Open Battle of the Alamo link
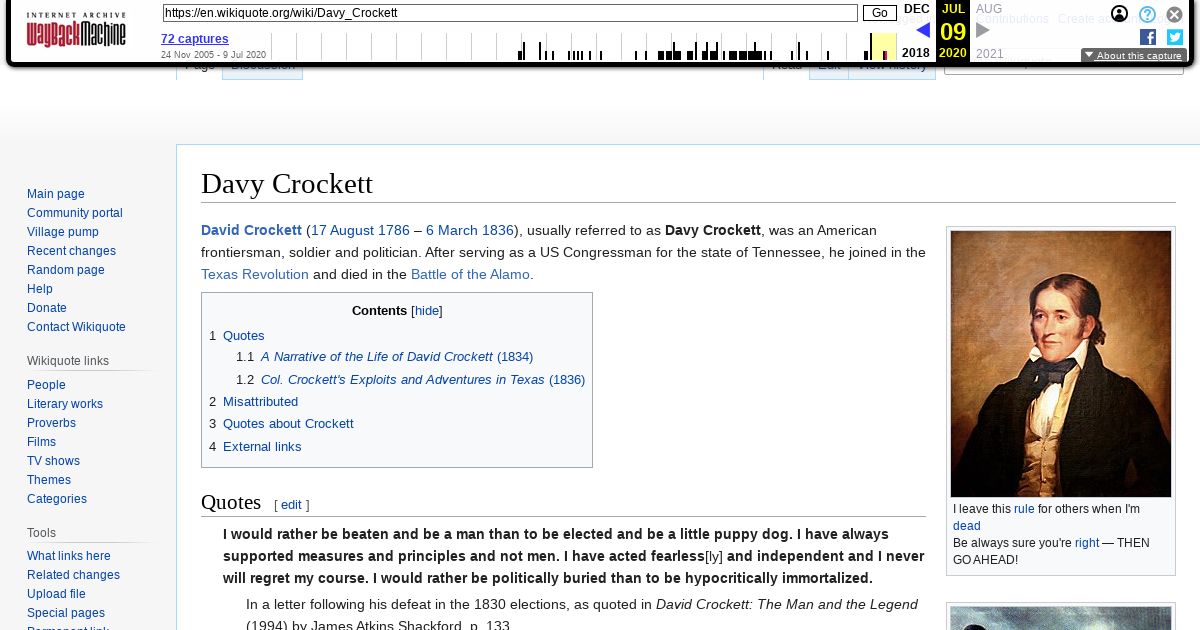The width and height of the screenshot is (1200, 630). (x=470, y=274)
